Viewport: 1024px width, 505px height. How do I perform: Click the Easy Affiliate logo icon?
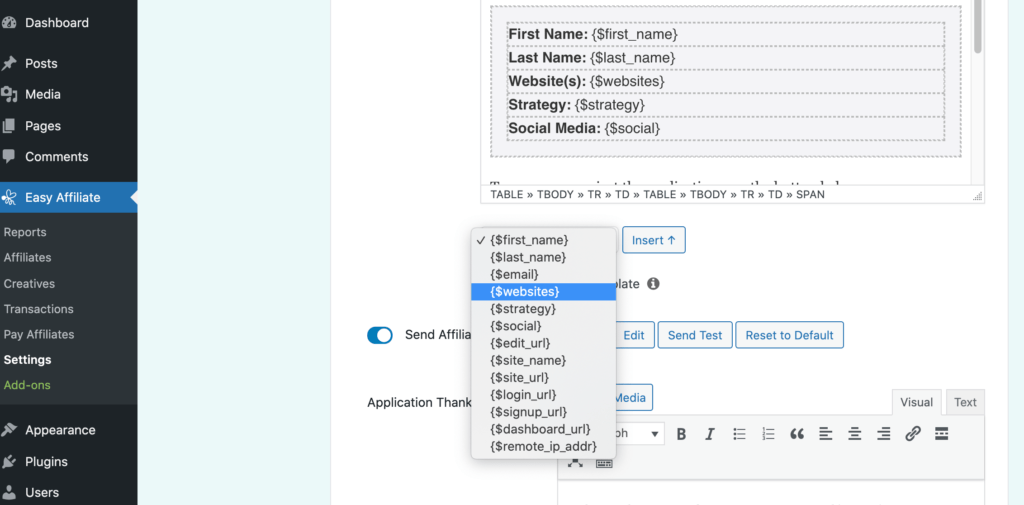pyautogui.click(x=8, y=197)
